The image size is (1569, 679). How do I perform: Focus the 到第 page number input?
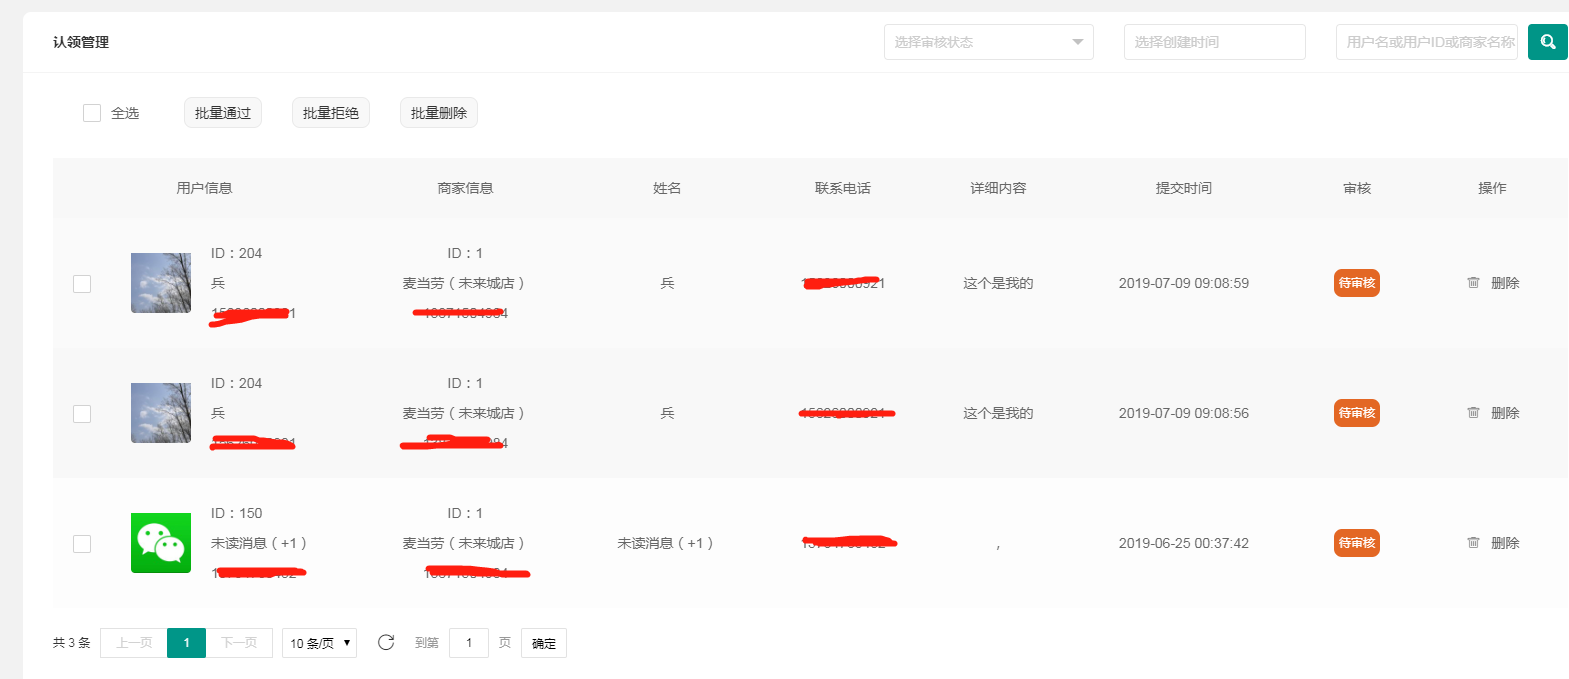pos(469,643)
